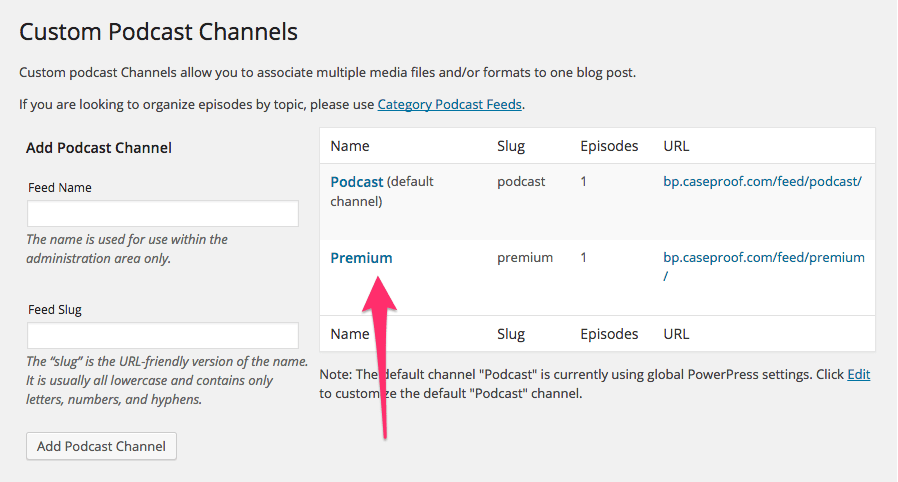
Task: Click the URL column header at top
Action: [676, 146]
